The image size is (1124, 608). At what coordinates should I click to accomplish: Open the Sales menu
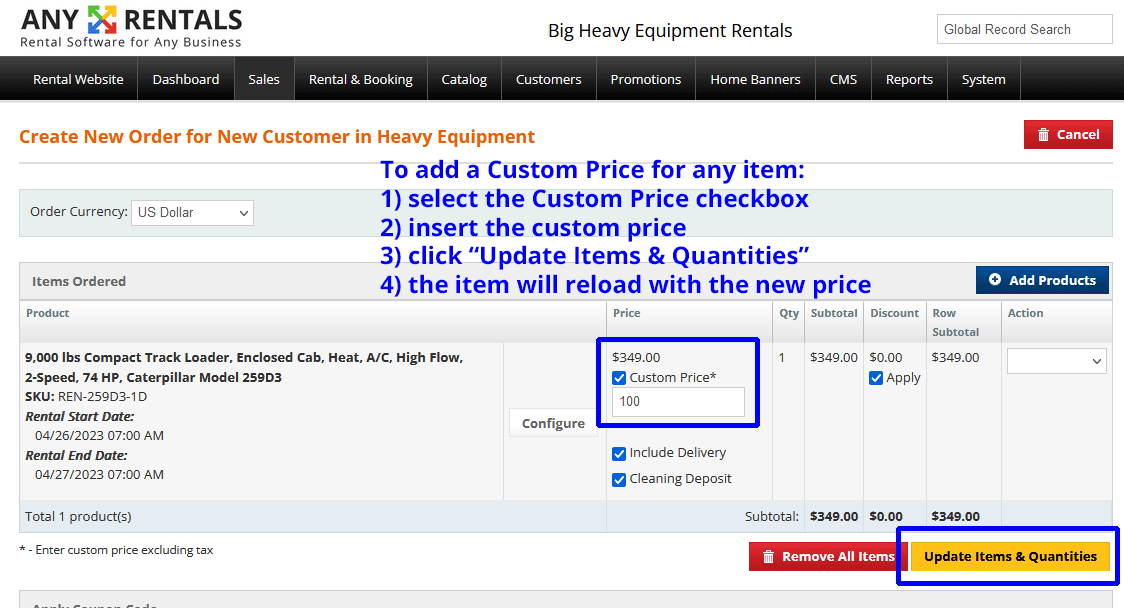pyautogui.click(x=264, y=79)
